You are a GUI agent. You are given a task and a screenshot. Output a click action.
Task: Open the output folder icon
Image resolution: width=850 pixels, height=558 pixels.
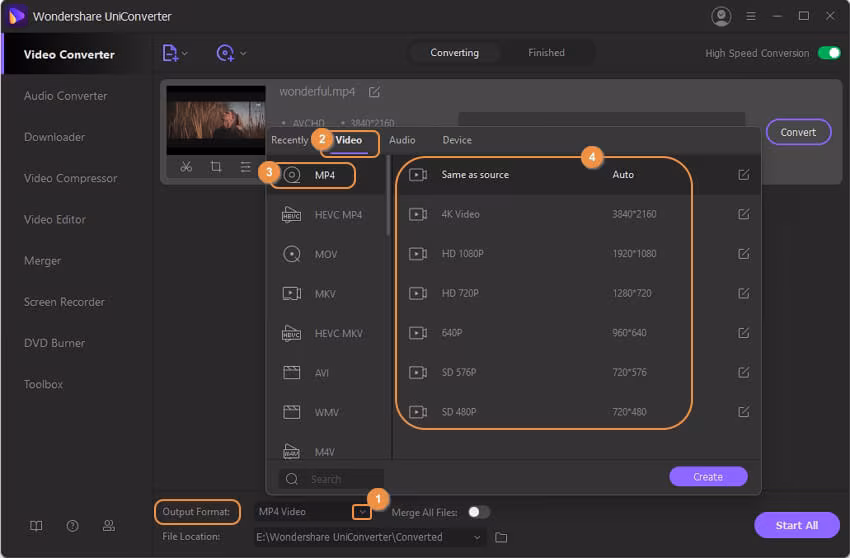501,537
